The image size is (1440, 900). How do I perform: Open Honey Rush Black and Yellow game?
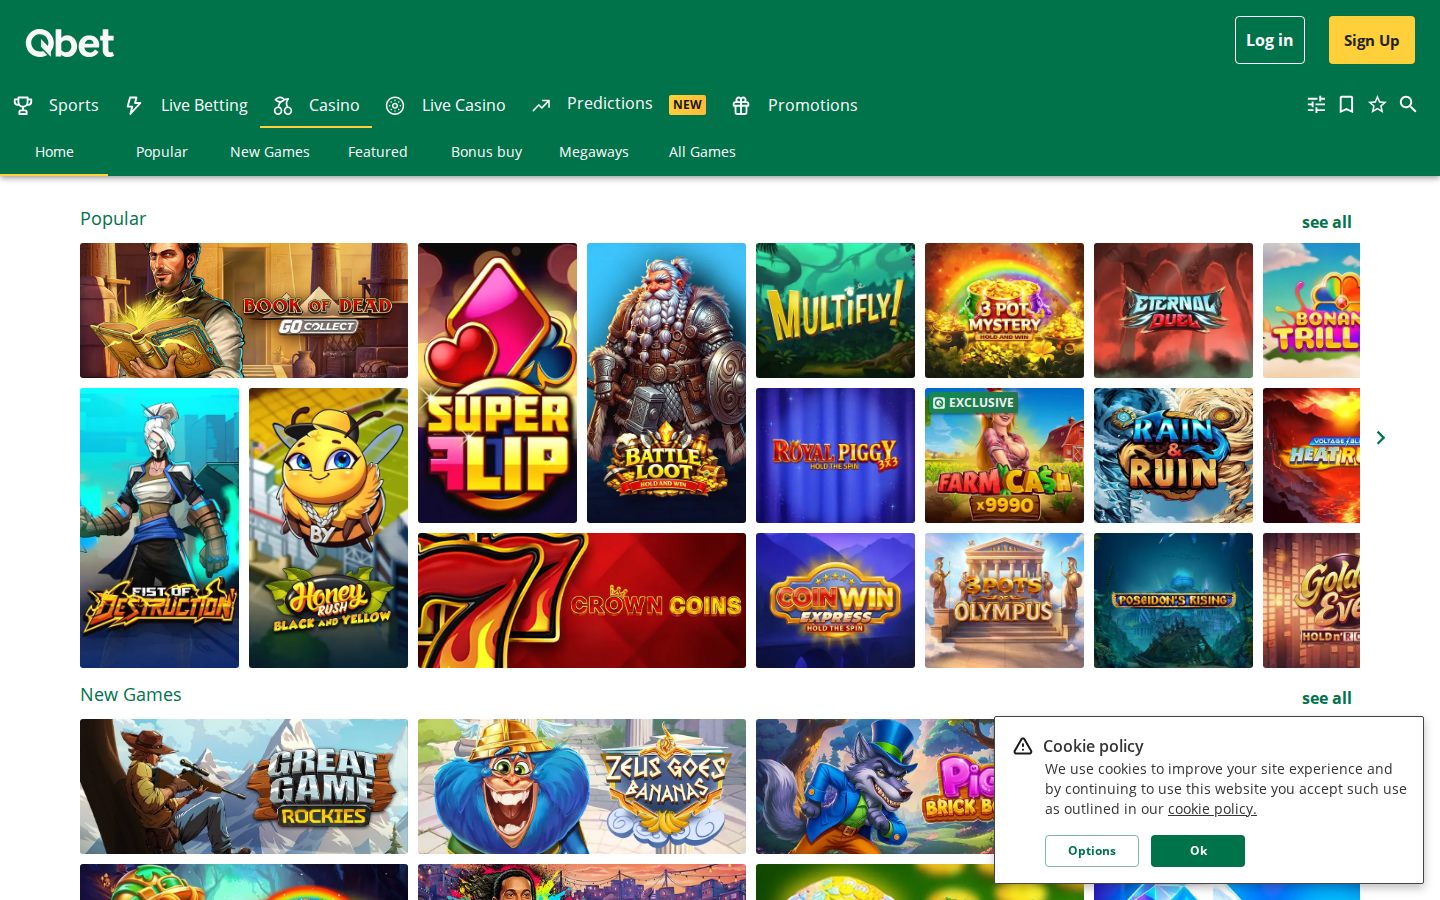328,528
